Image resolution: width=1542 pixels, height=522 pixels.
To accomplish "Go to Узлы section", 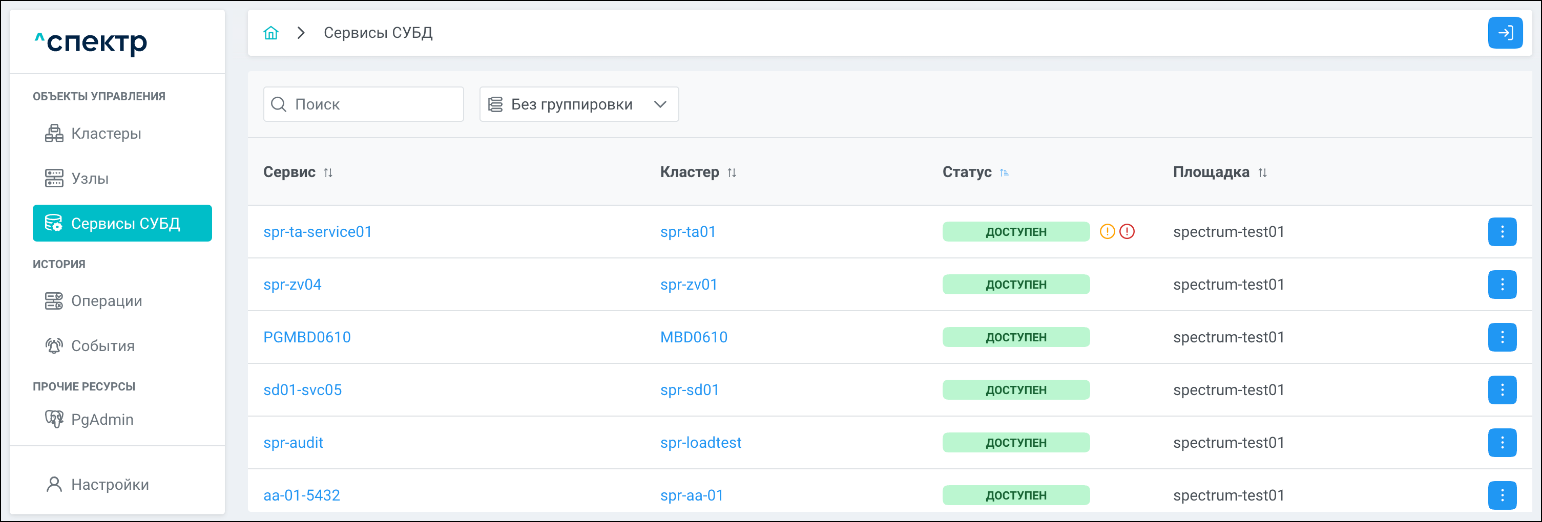I will click(x=90, y=179).
